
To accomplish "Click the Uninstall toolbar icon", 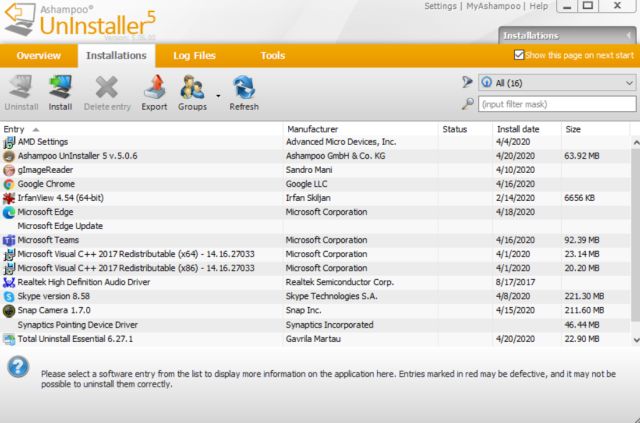I will pos(21,89).
